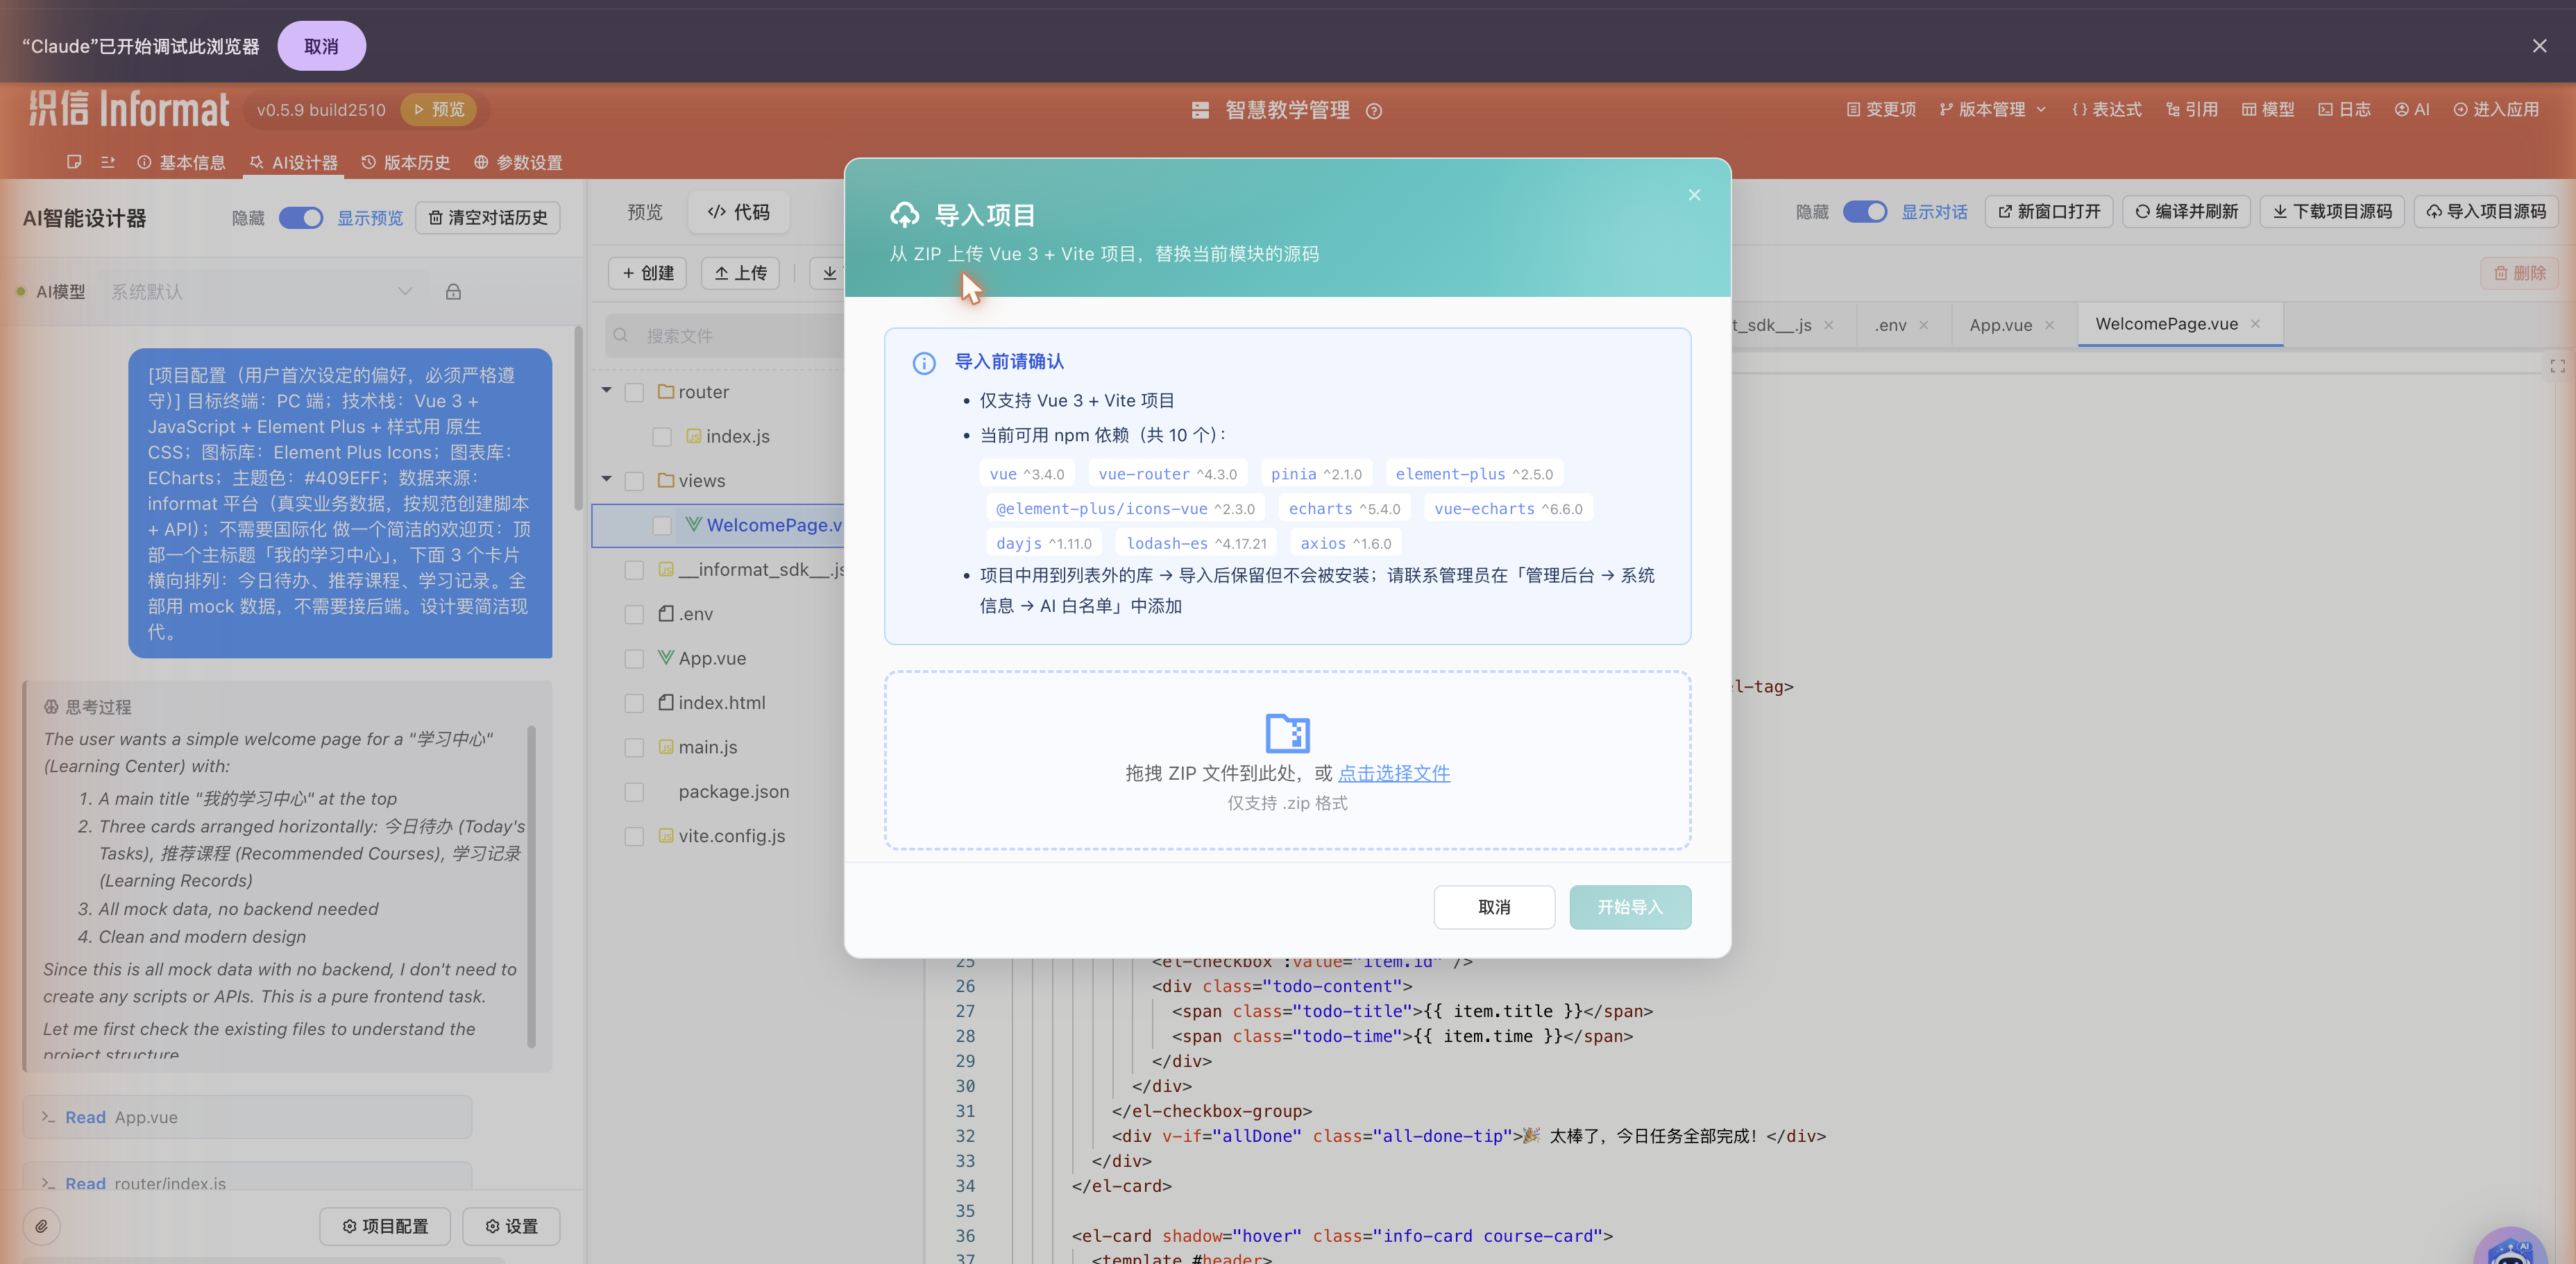Click 下载项目源码 button

[x=2332, y=212]
